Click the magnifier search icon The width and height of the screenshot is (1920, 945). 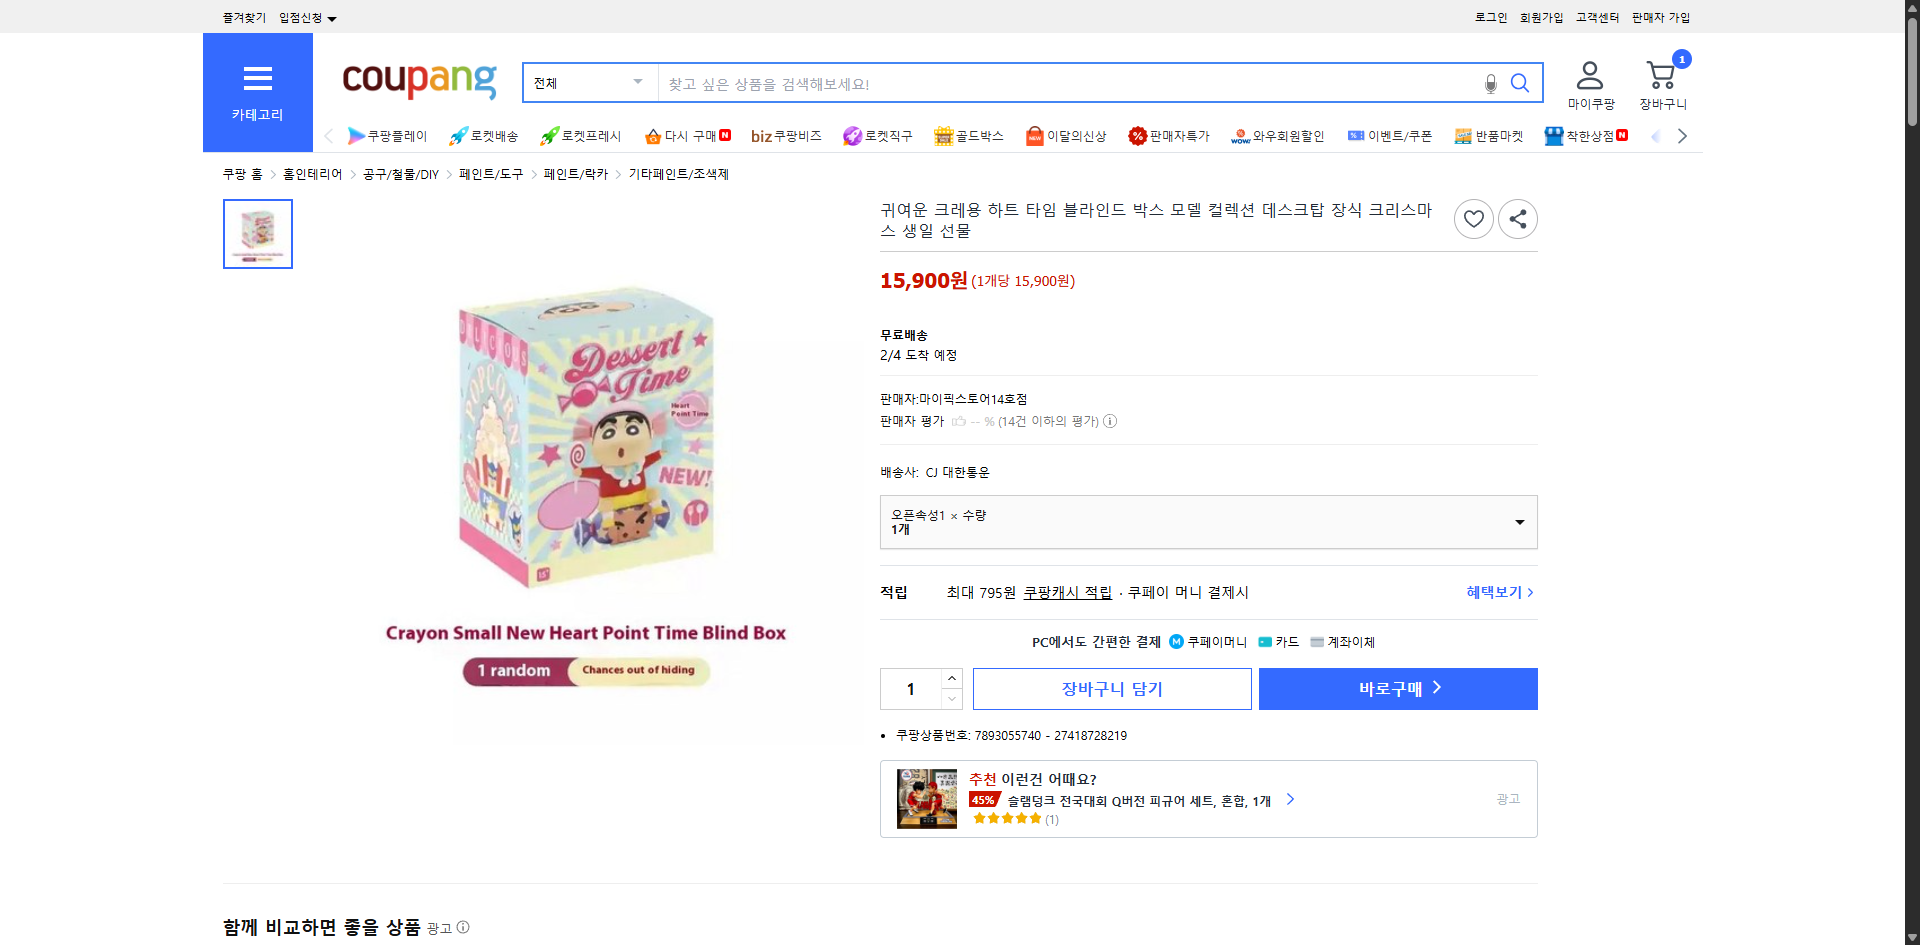[1520, 83]
